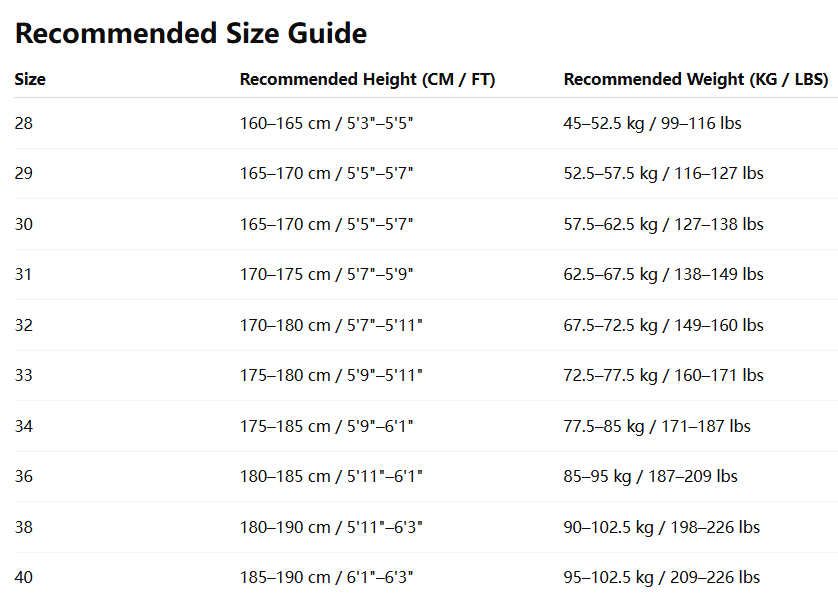Click the size 38 cell

point(24,526)
